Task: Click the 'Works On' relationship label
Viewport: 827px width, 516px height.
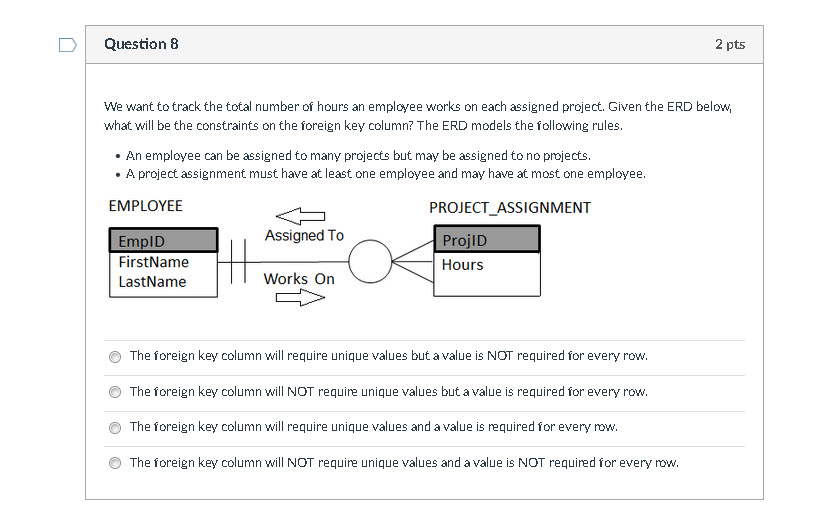Action: [x=299, y=279]
